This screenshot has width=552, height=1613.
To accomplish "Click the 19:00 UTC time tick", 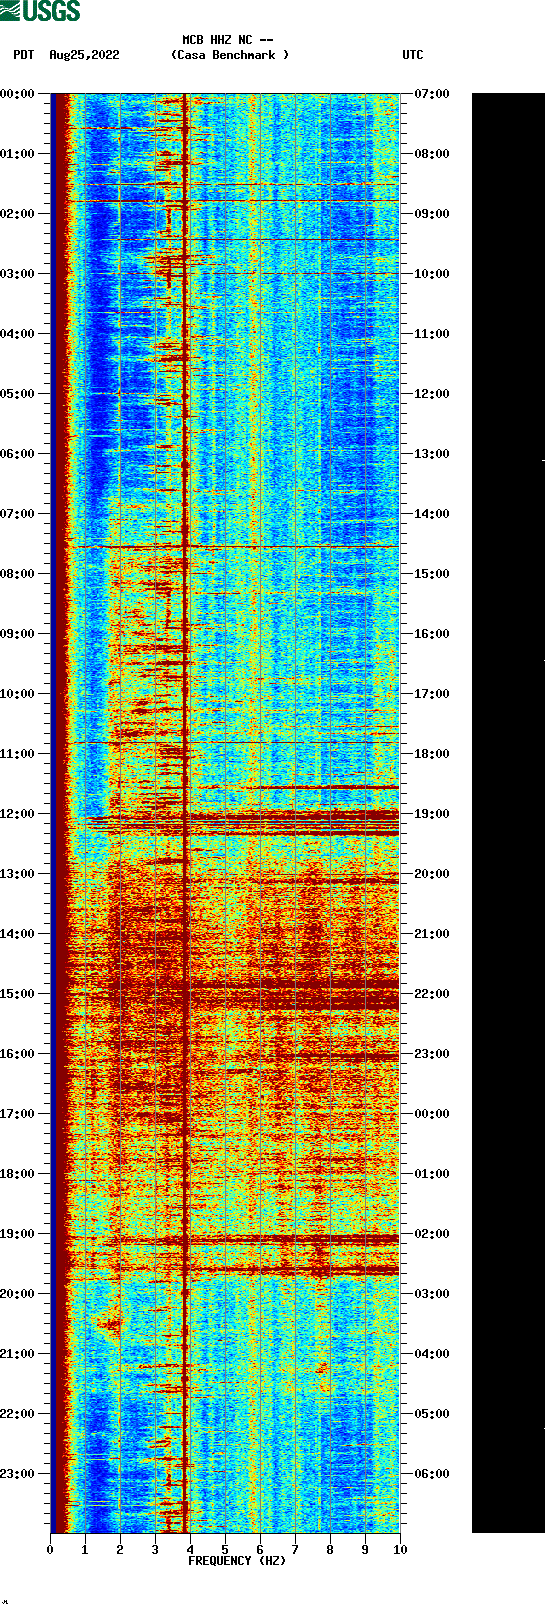I will tap(432, 814).
